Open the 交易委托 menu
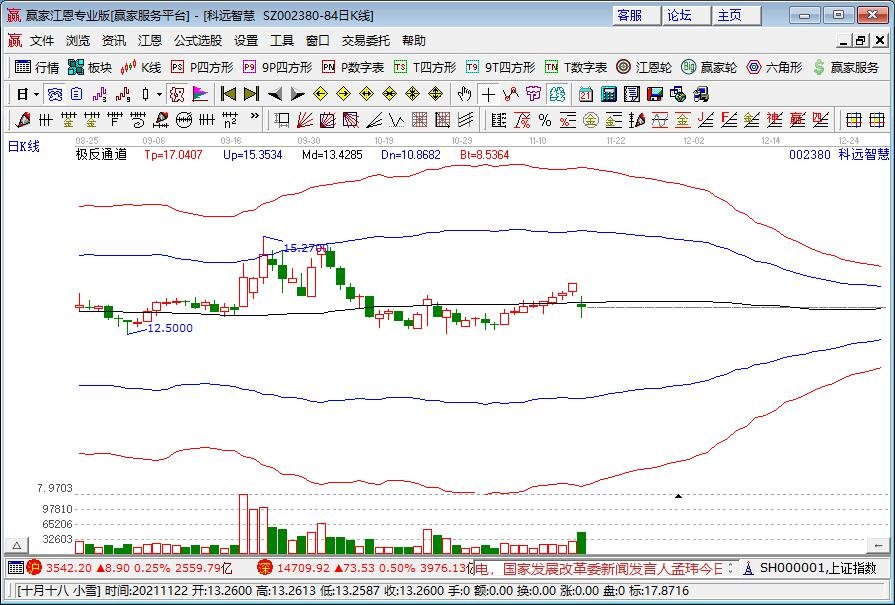 click(x=365, y=41)
